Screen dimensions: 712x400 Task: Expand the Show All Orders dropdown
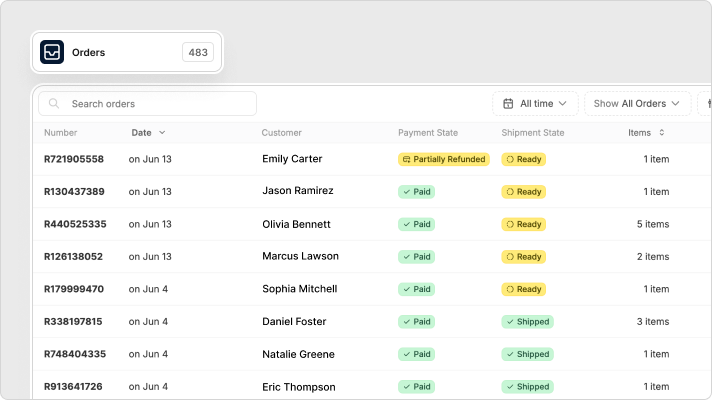tap(637, 104)
